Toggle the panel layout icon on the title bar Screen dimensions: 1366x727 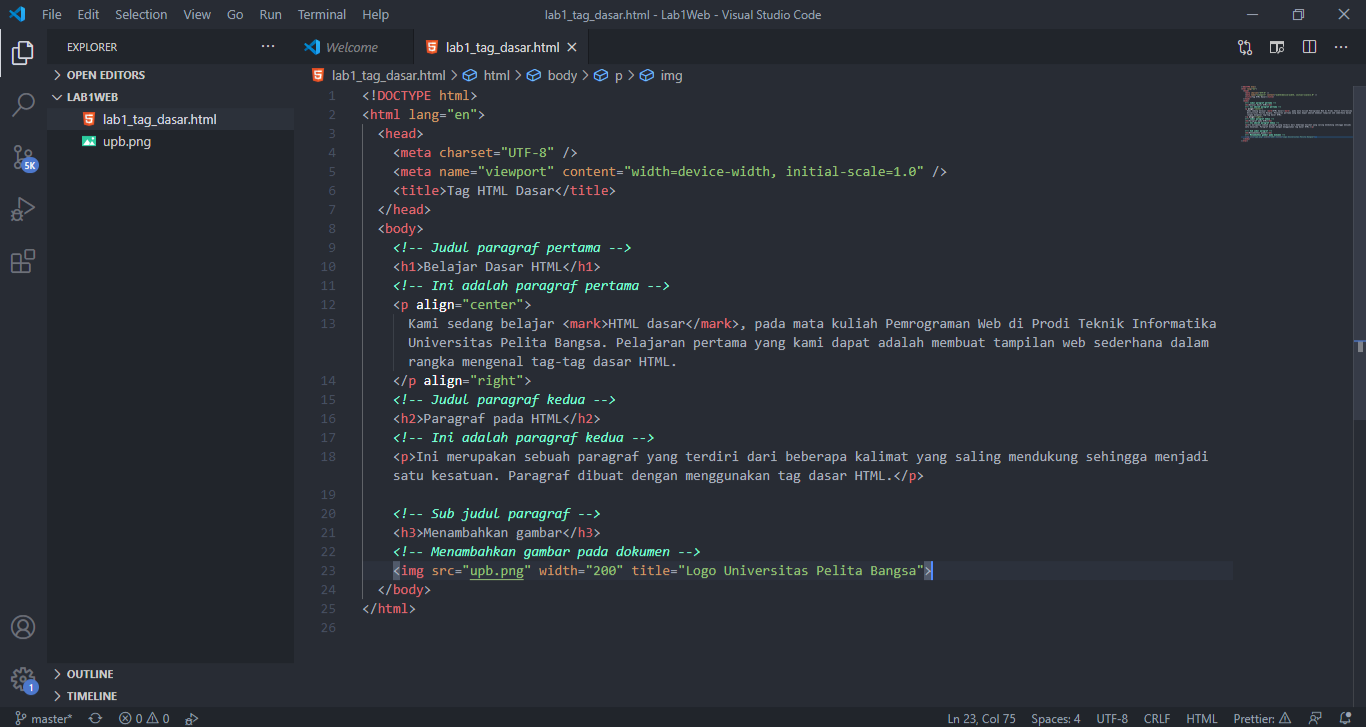tap(1276, 46)
